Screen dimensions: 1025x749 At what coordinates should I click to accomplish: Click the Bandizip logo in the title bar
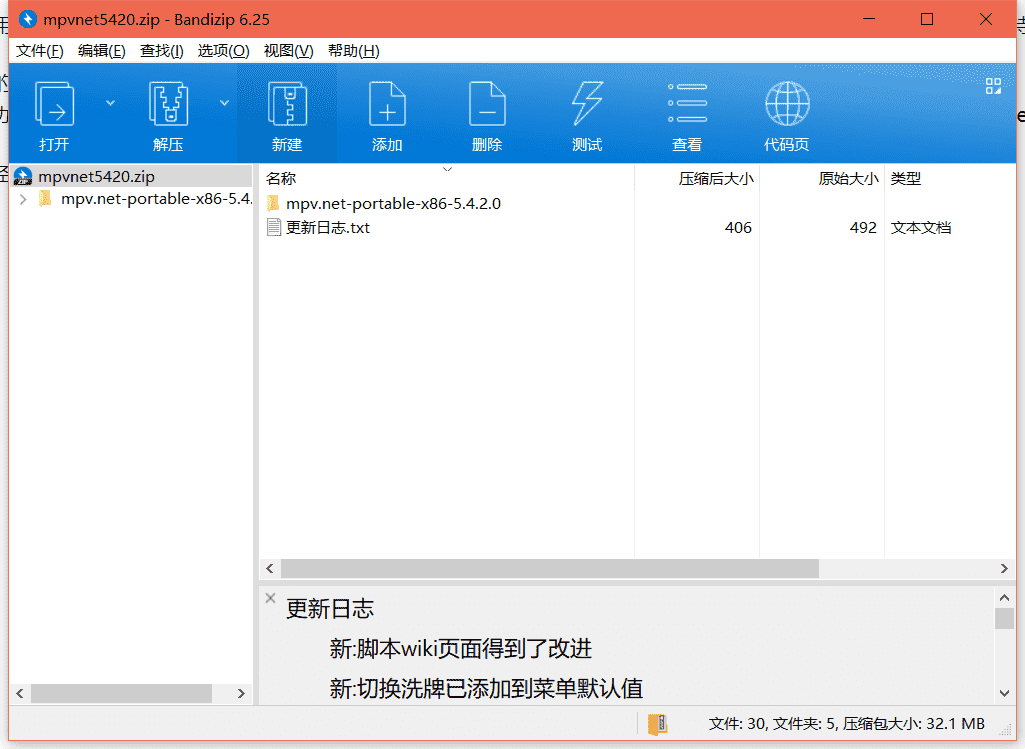coord(27,19)
